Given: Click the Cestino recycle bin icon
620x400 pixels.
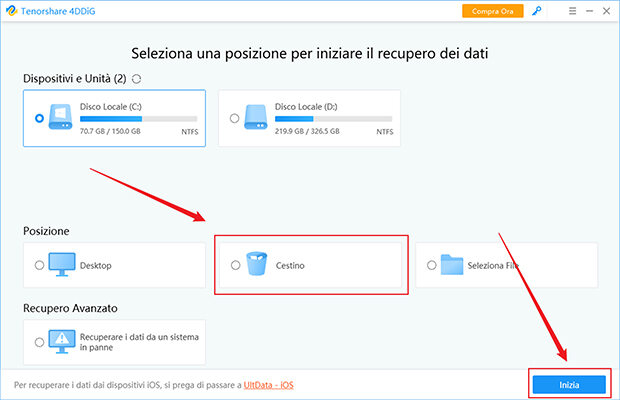Looking at the screenshot, I should tap(257, 264).
